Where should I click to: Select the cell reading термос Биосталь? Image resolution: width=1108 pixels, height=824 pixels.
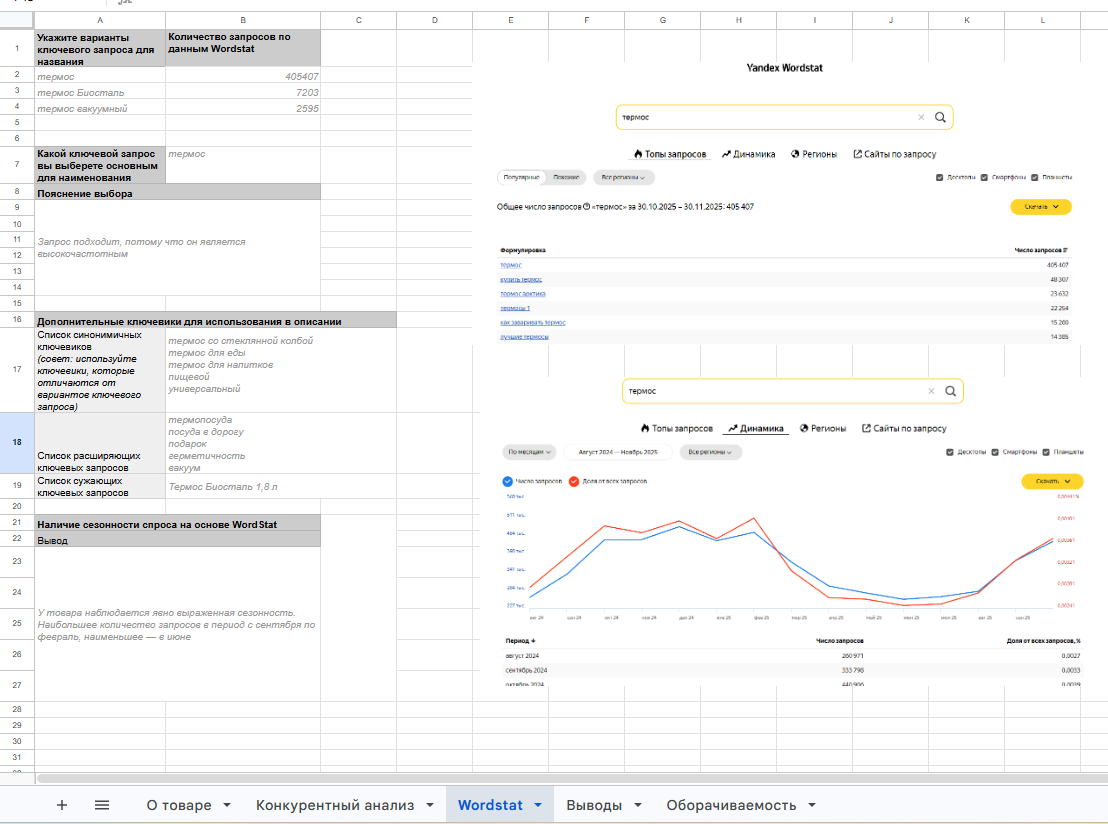pyautogui.click(x=100, y=92)
